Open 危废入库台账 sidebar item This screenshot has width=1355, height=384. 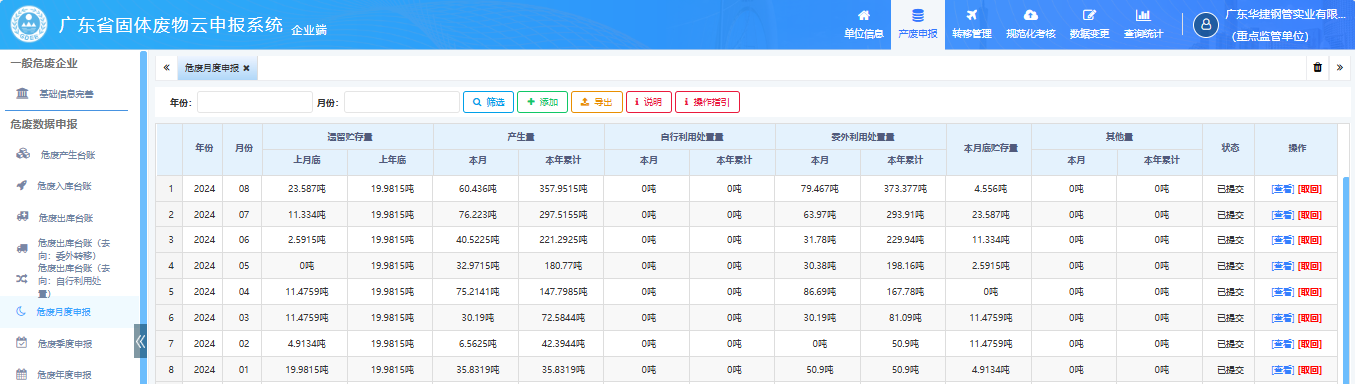65,186
